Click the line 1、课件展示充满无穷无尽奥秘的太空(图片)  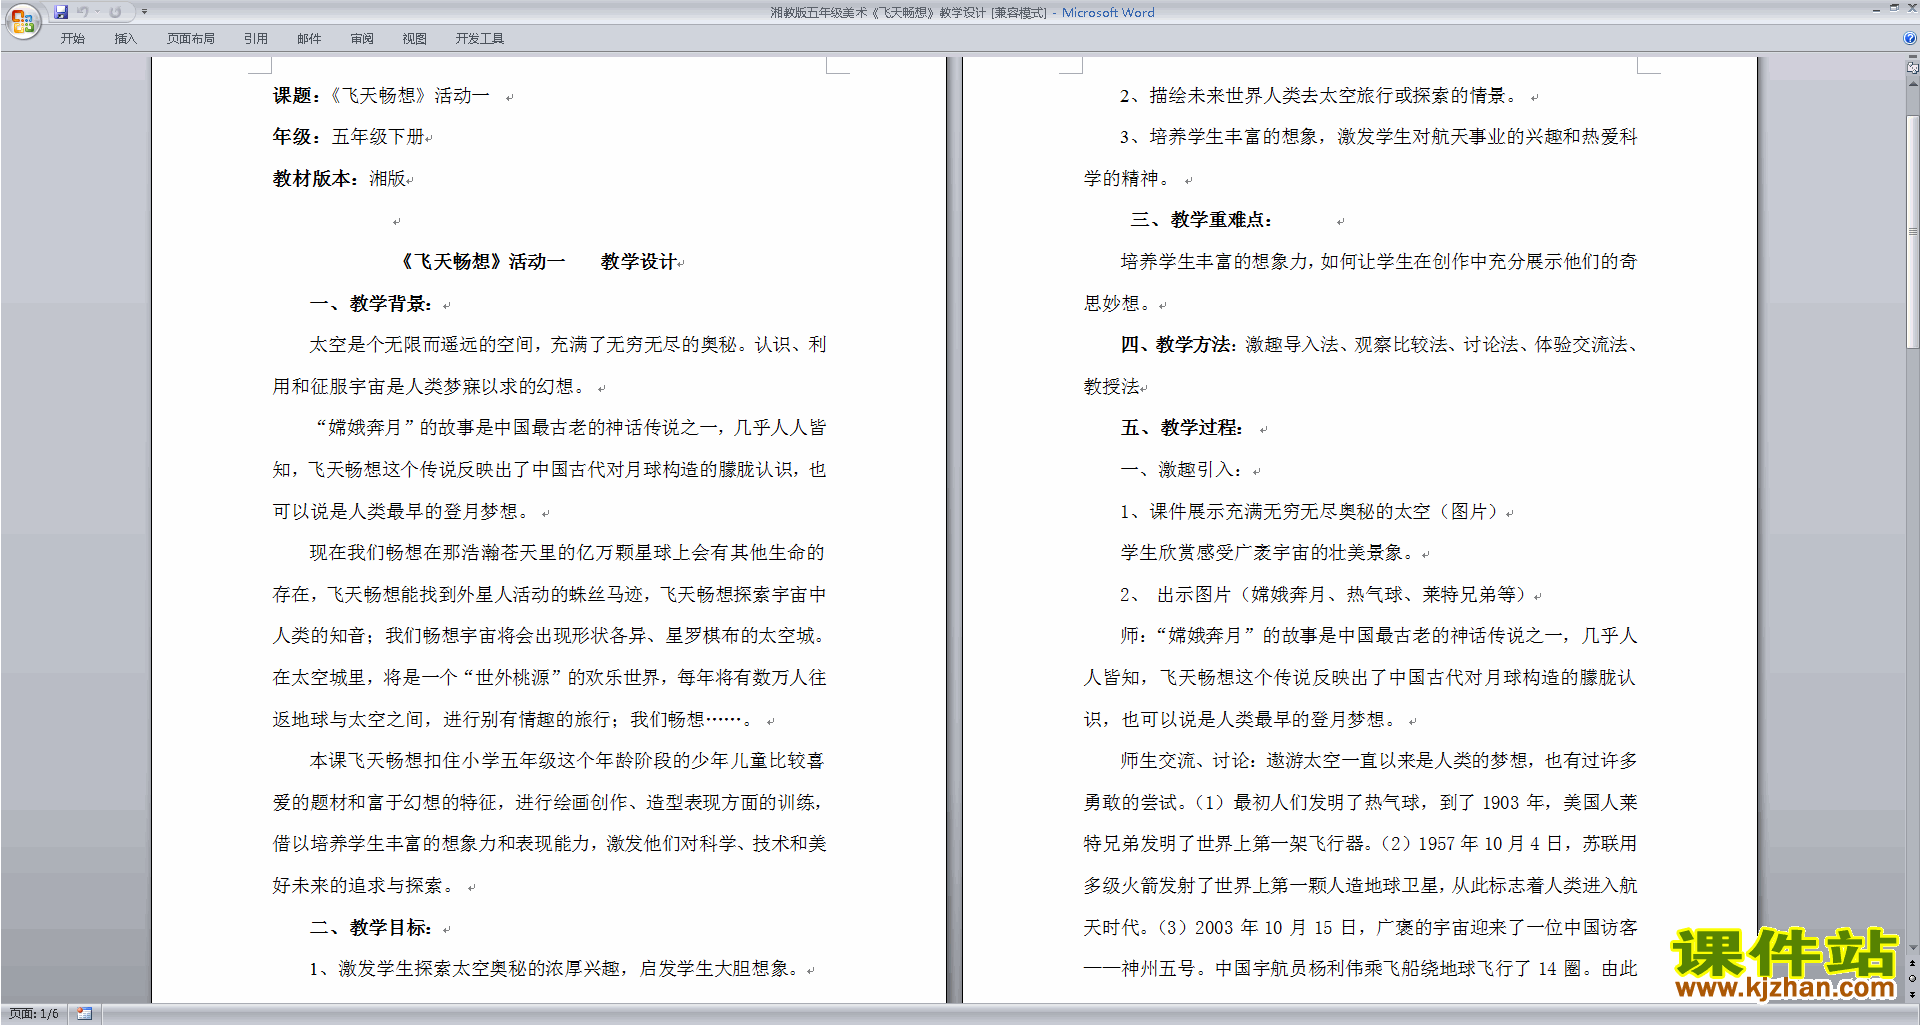click(x=1311, y=512)
